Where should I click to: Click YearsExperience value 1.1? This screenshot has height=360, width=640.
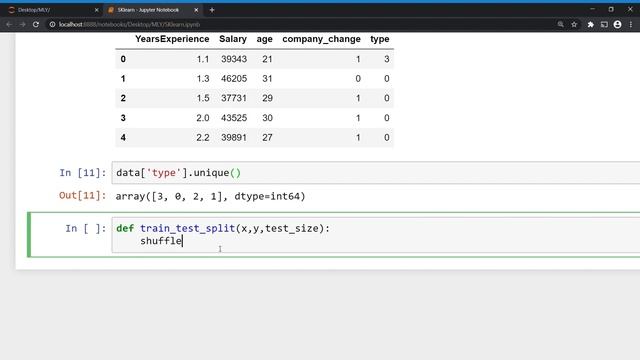203,59
